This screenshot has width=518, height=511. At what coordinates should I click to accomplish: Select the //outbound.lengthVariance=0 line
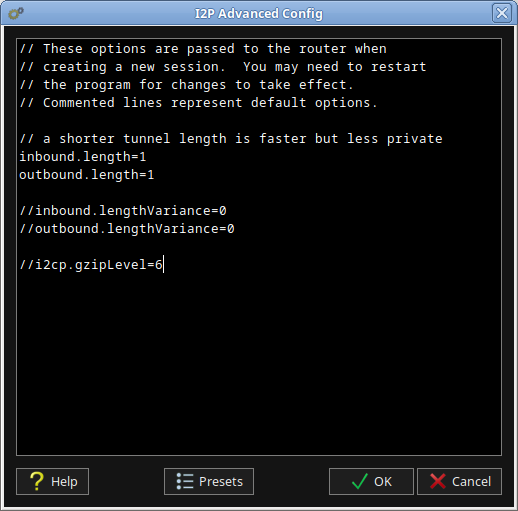point(127,229)
